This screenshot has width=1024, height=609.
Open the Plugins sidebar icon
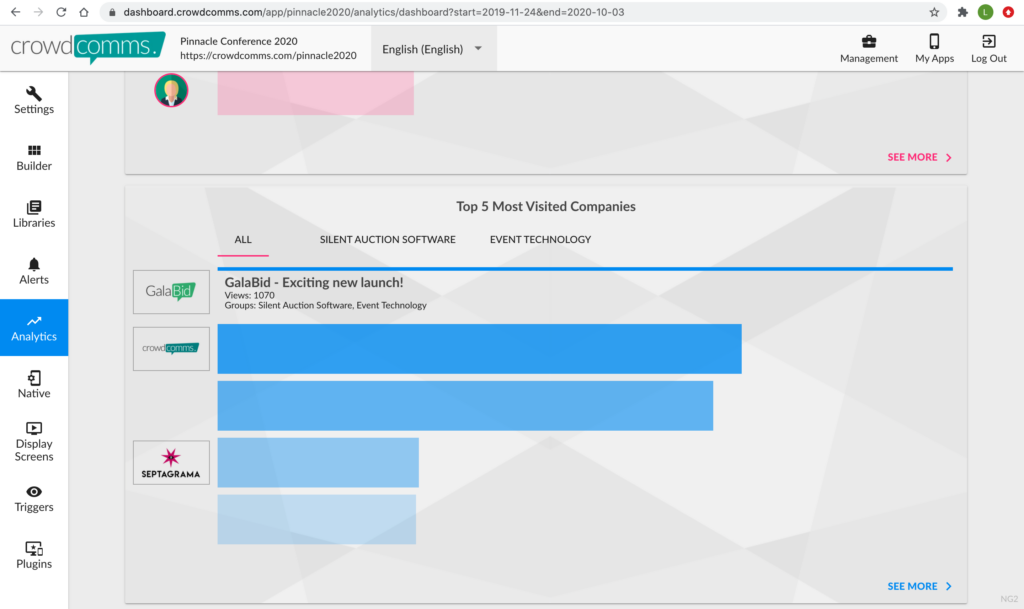coord(34,549)
